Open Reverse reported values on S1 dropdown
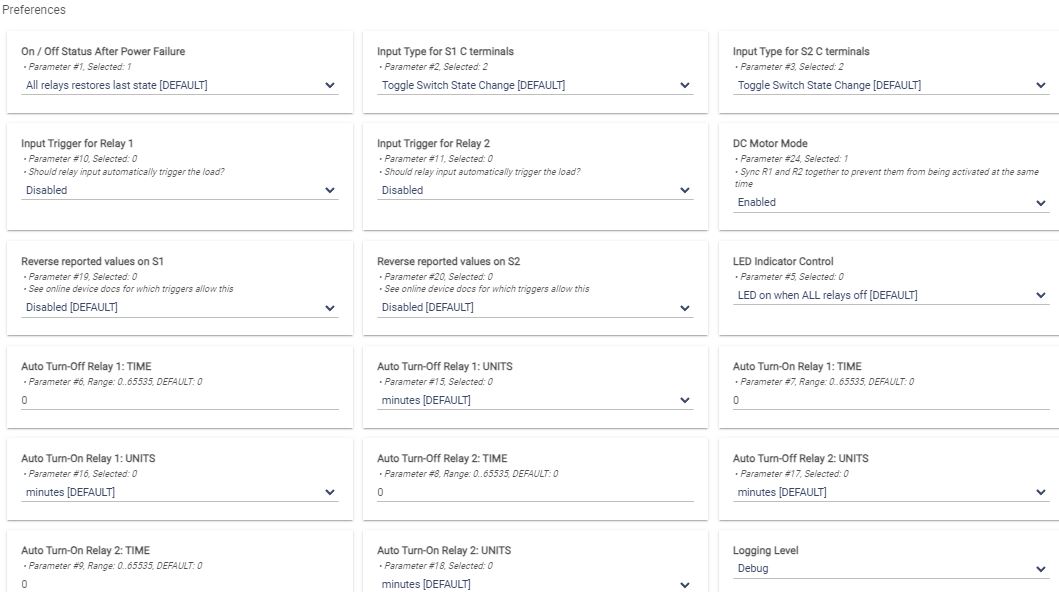Image resolution: width=1059 pixels, height=592 pixels. [x=180, y=308]
